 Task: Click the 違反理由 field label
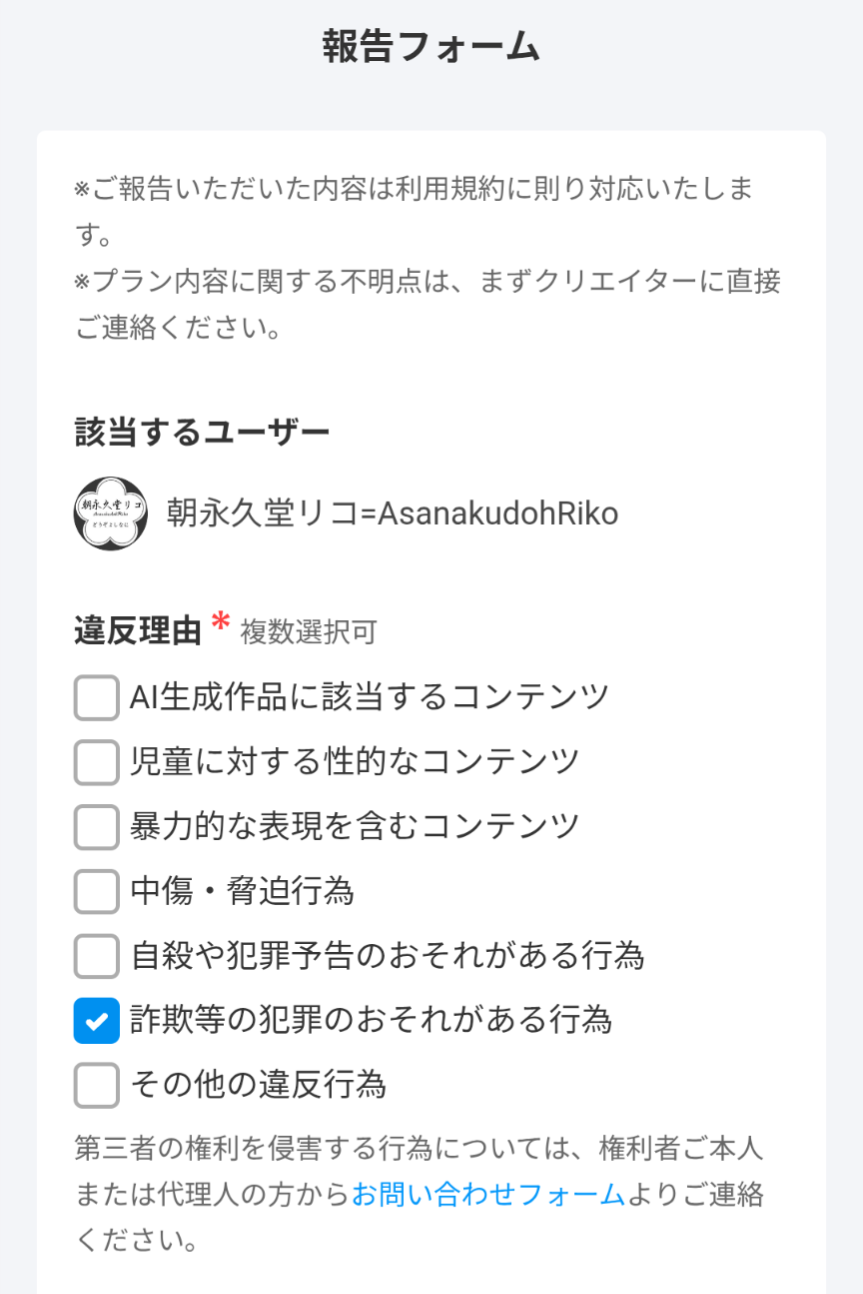(138, 630)
